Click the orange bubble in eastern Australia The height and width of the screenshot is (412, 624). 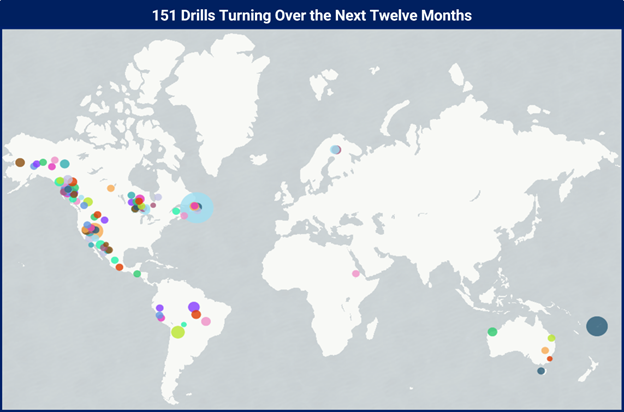[545, 350]
